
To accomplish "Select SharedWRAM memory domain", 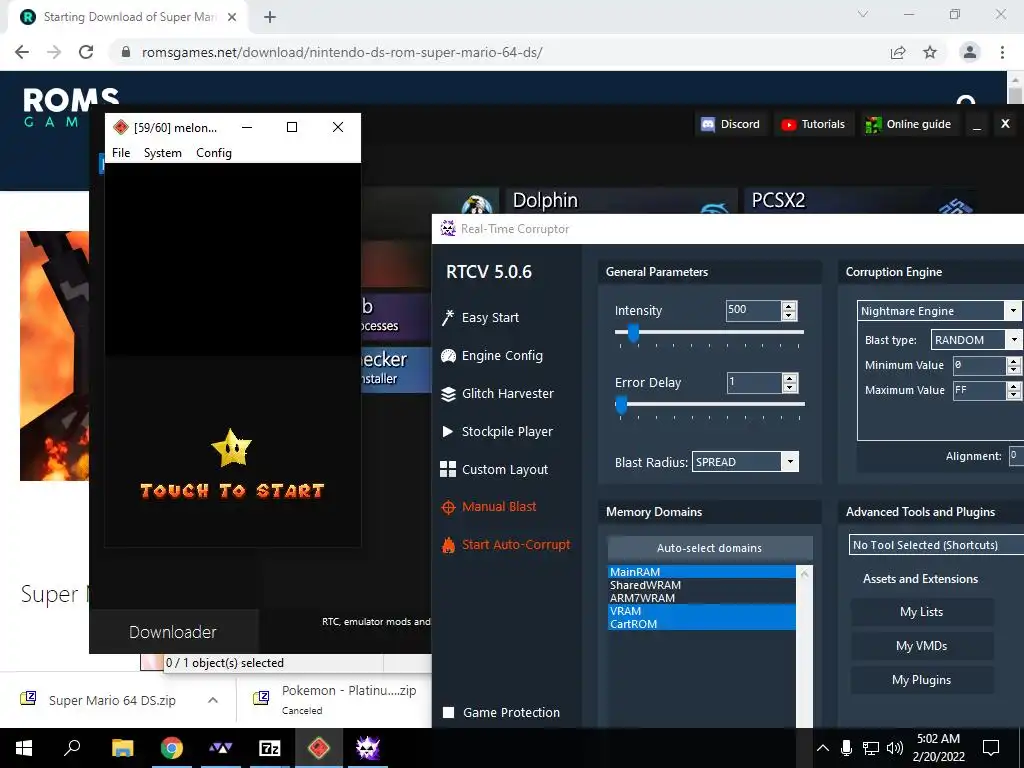I will click(x=701, y=584).
